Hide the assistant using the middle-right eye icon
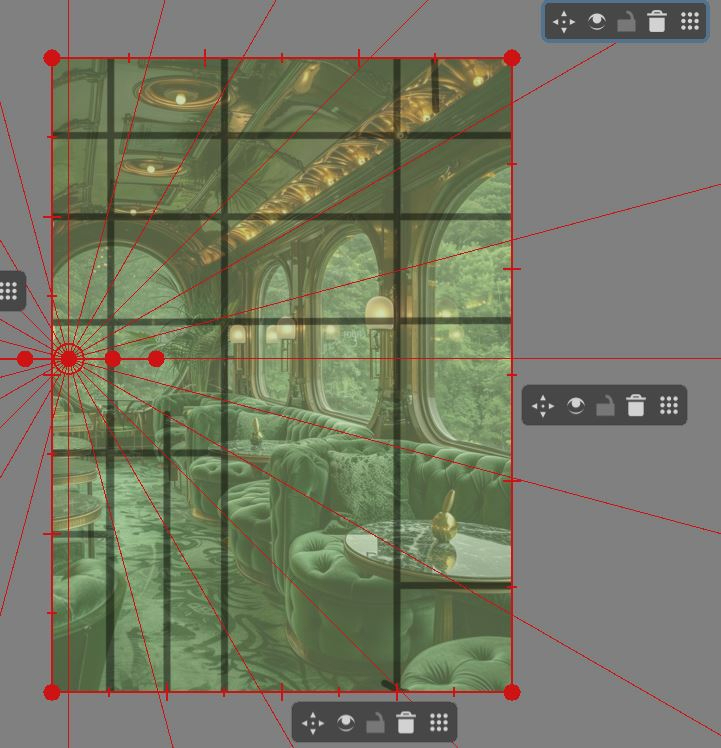Screen dimensions: 721x748 576,405
